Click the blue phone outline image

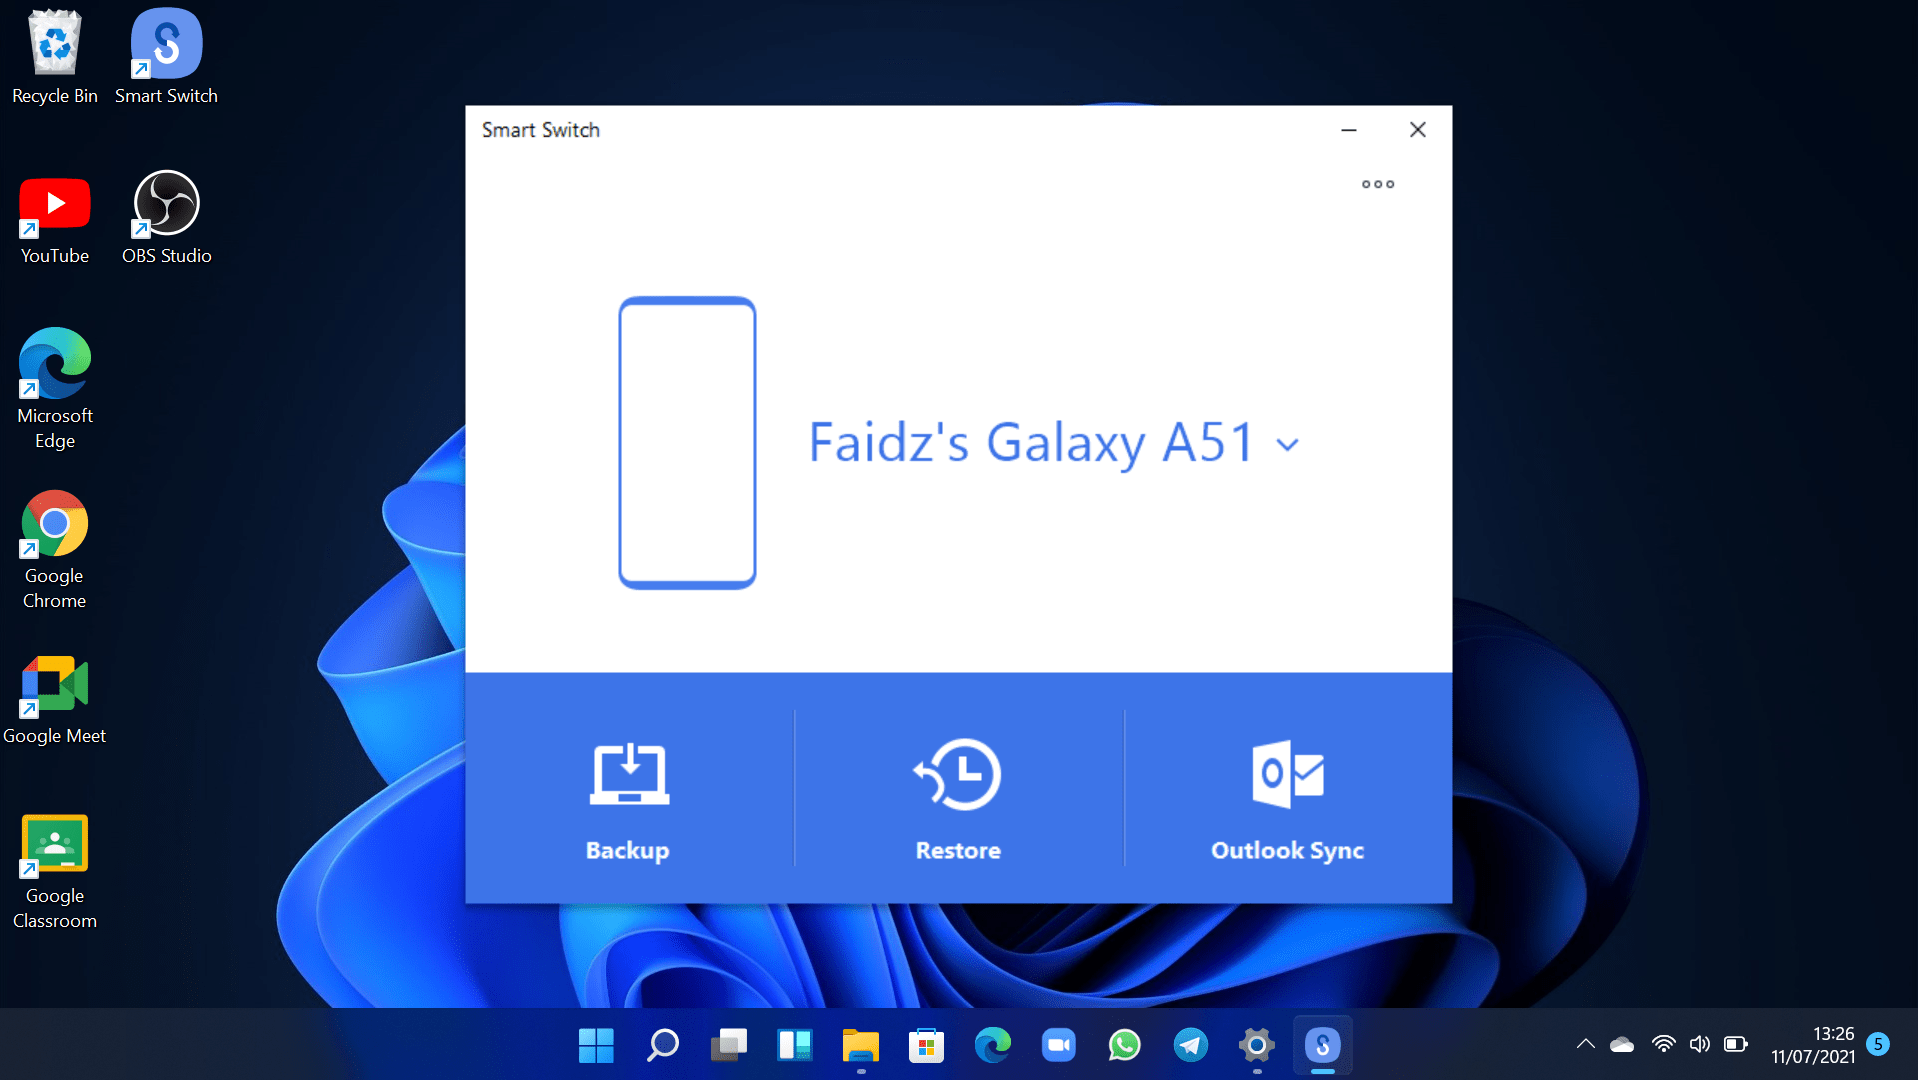[x=687, y=443]
